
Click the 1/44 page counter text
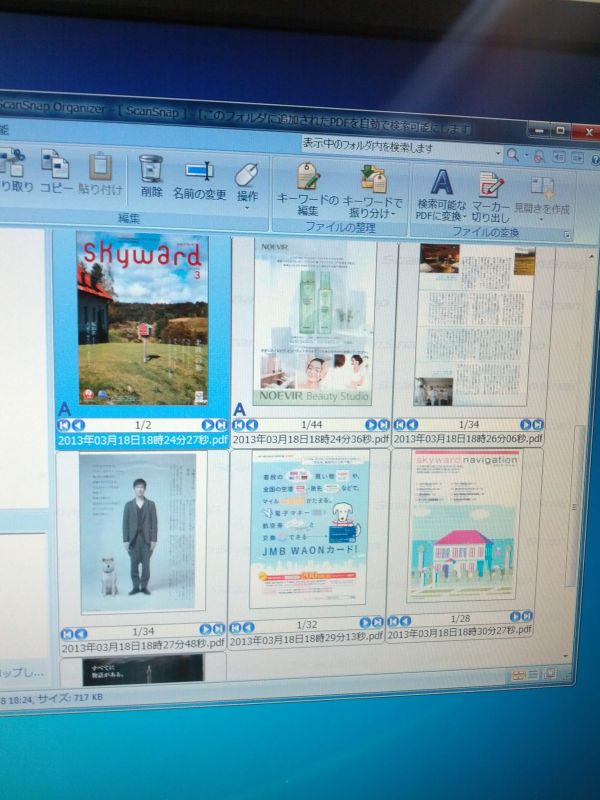click(x=311, y=424)
